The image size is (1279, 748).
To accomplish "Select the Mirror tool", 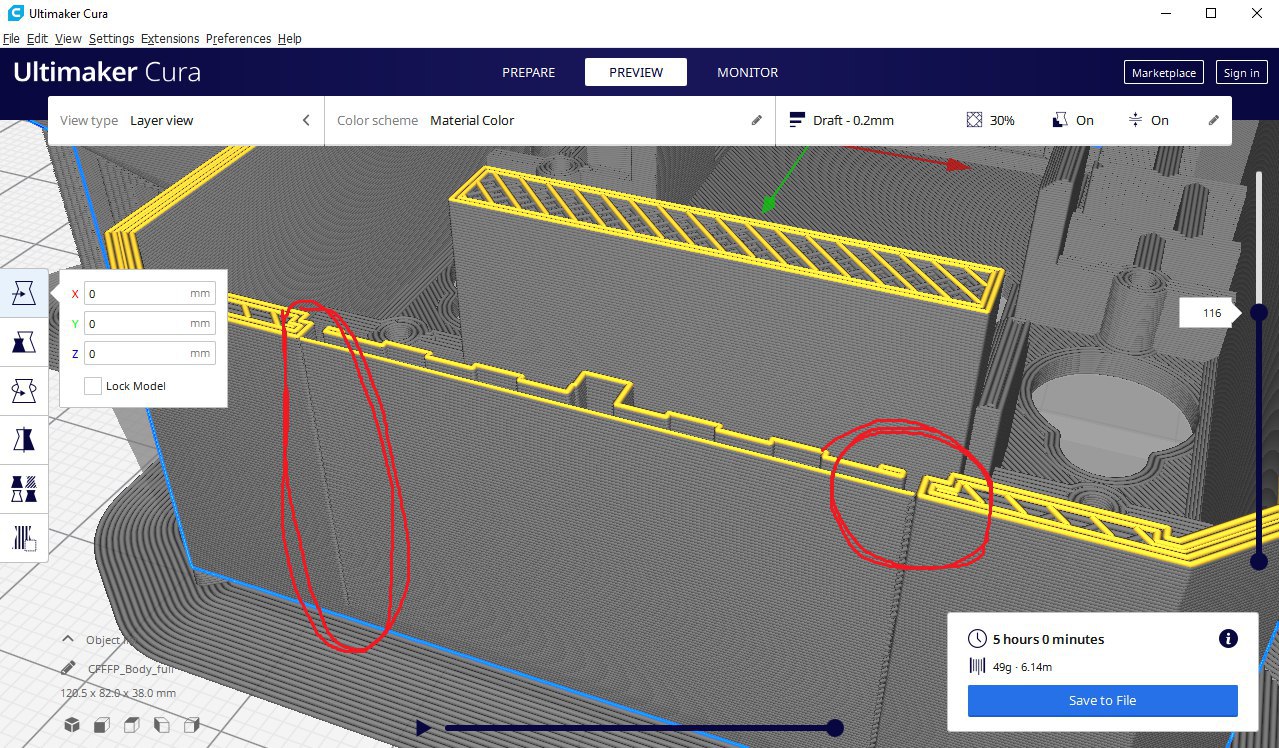I will 22,440.
